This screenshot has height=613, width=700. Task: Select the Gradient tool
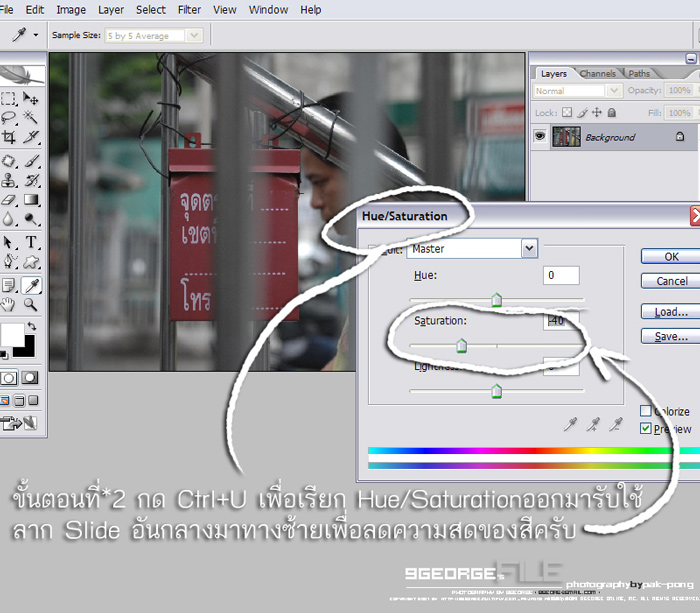[30, 200]
